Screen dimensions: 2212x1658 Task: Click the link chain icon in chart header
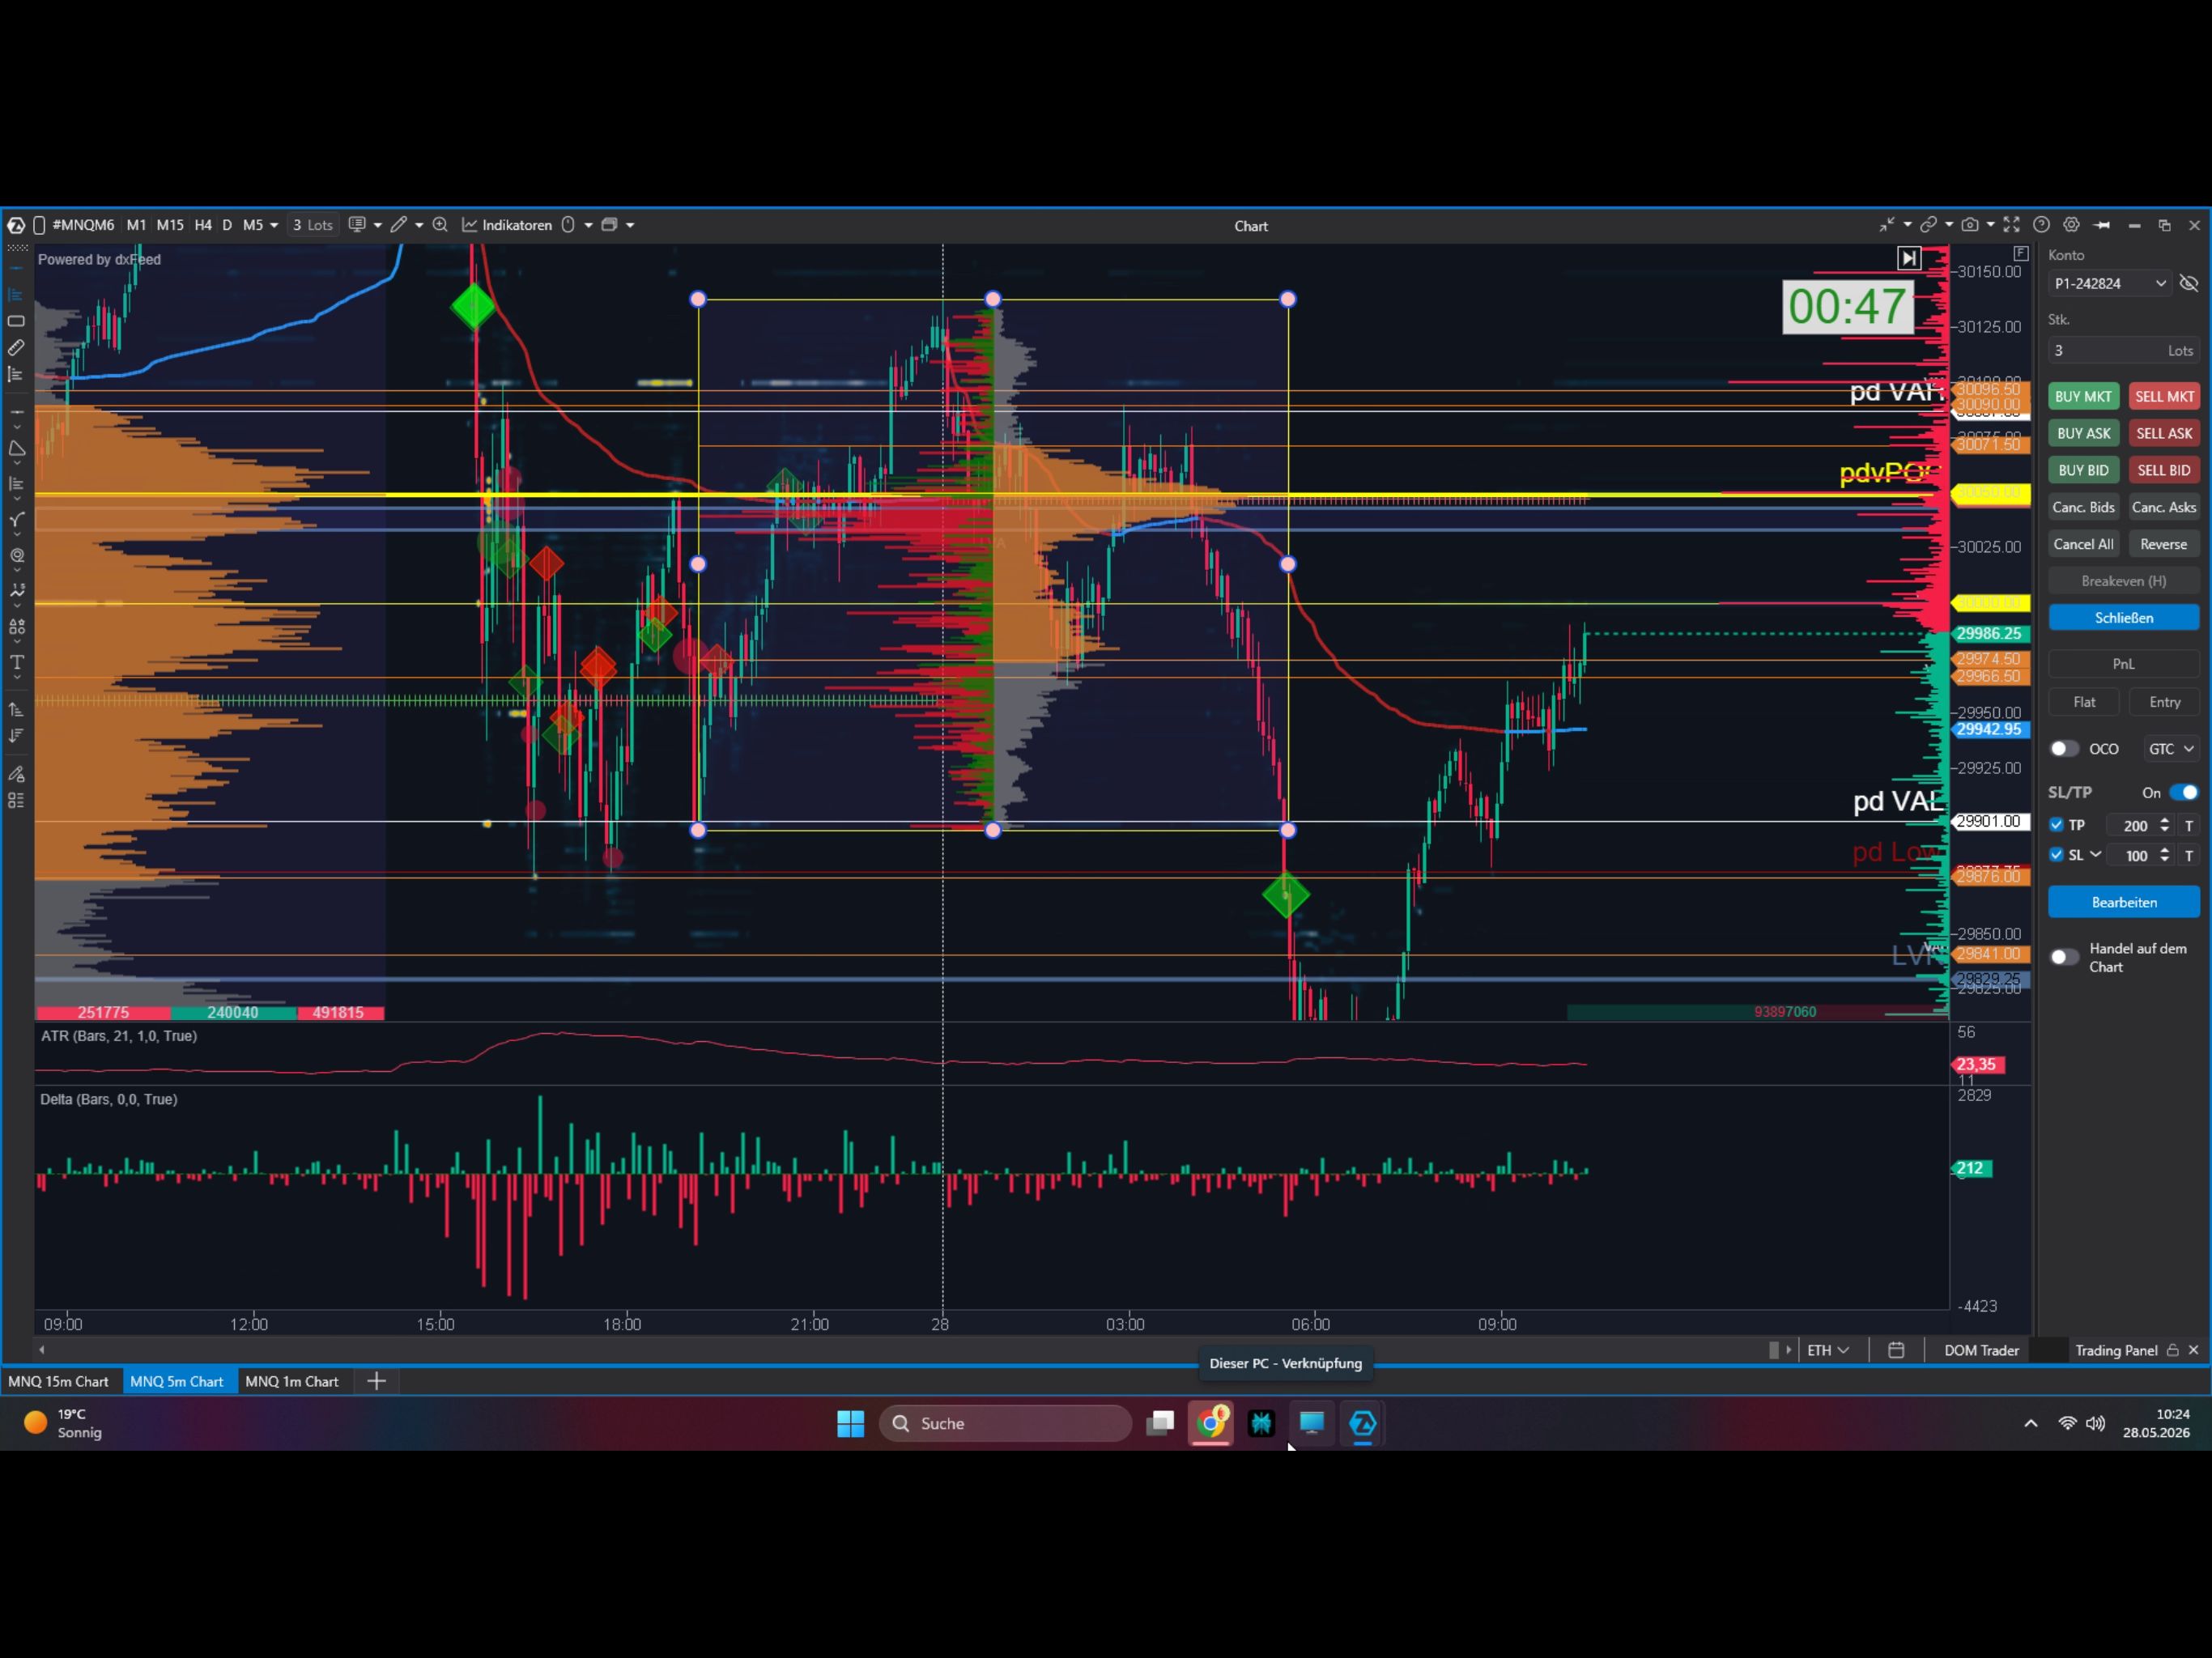pyautogui.click(x=1929, y=225)
